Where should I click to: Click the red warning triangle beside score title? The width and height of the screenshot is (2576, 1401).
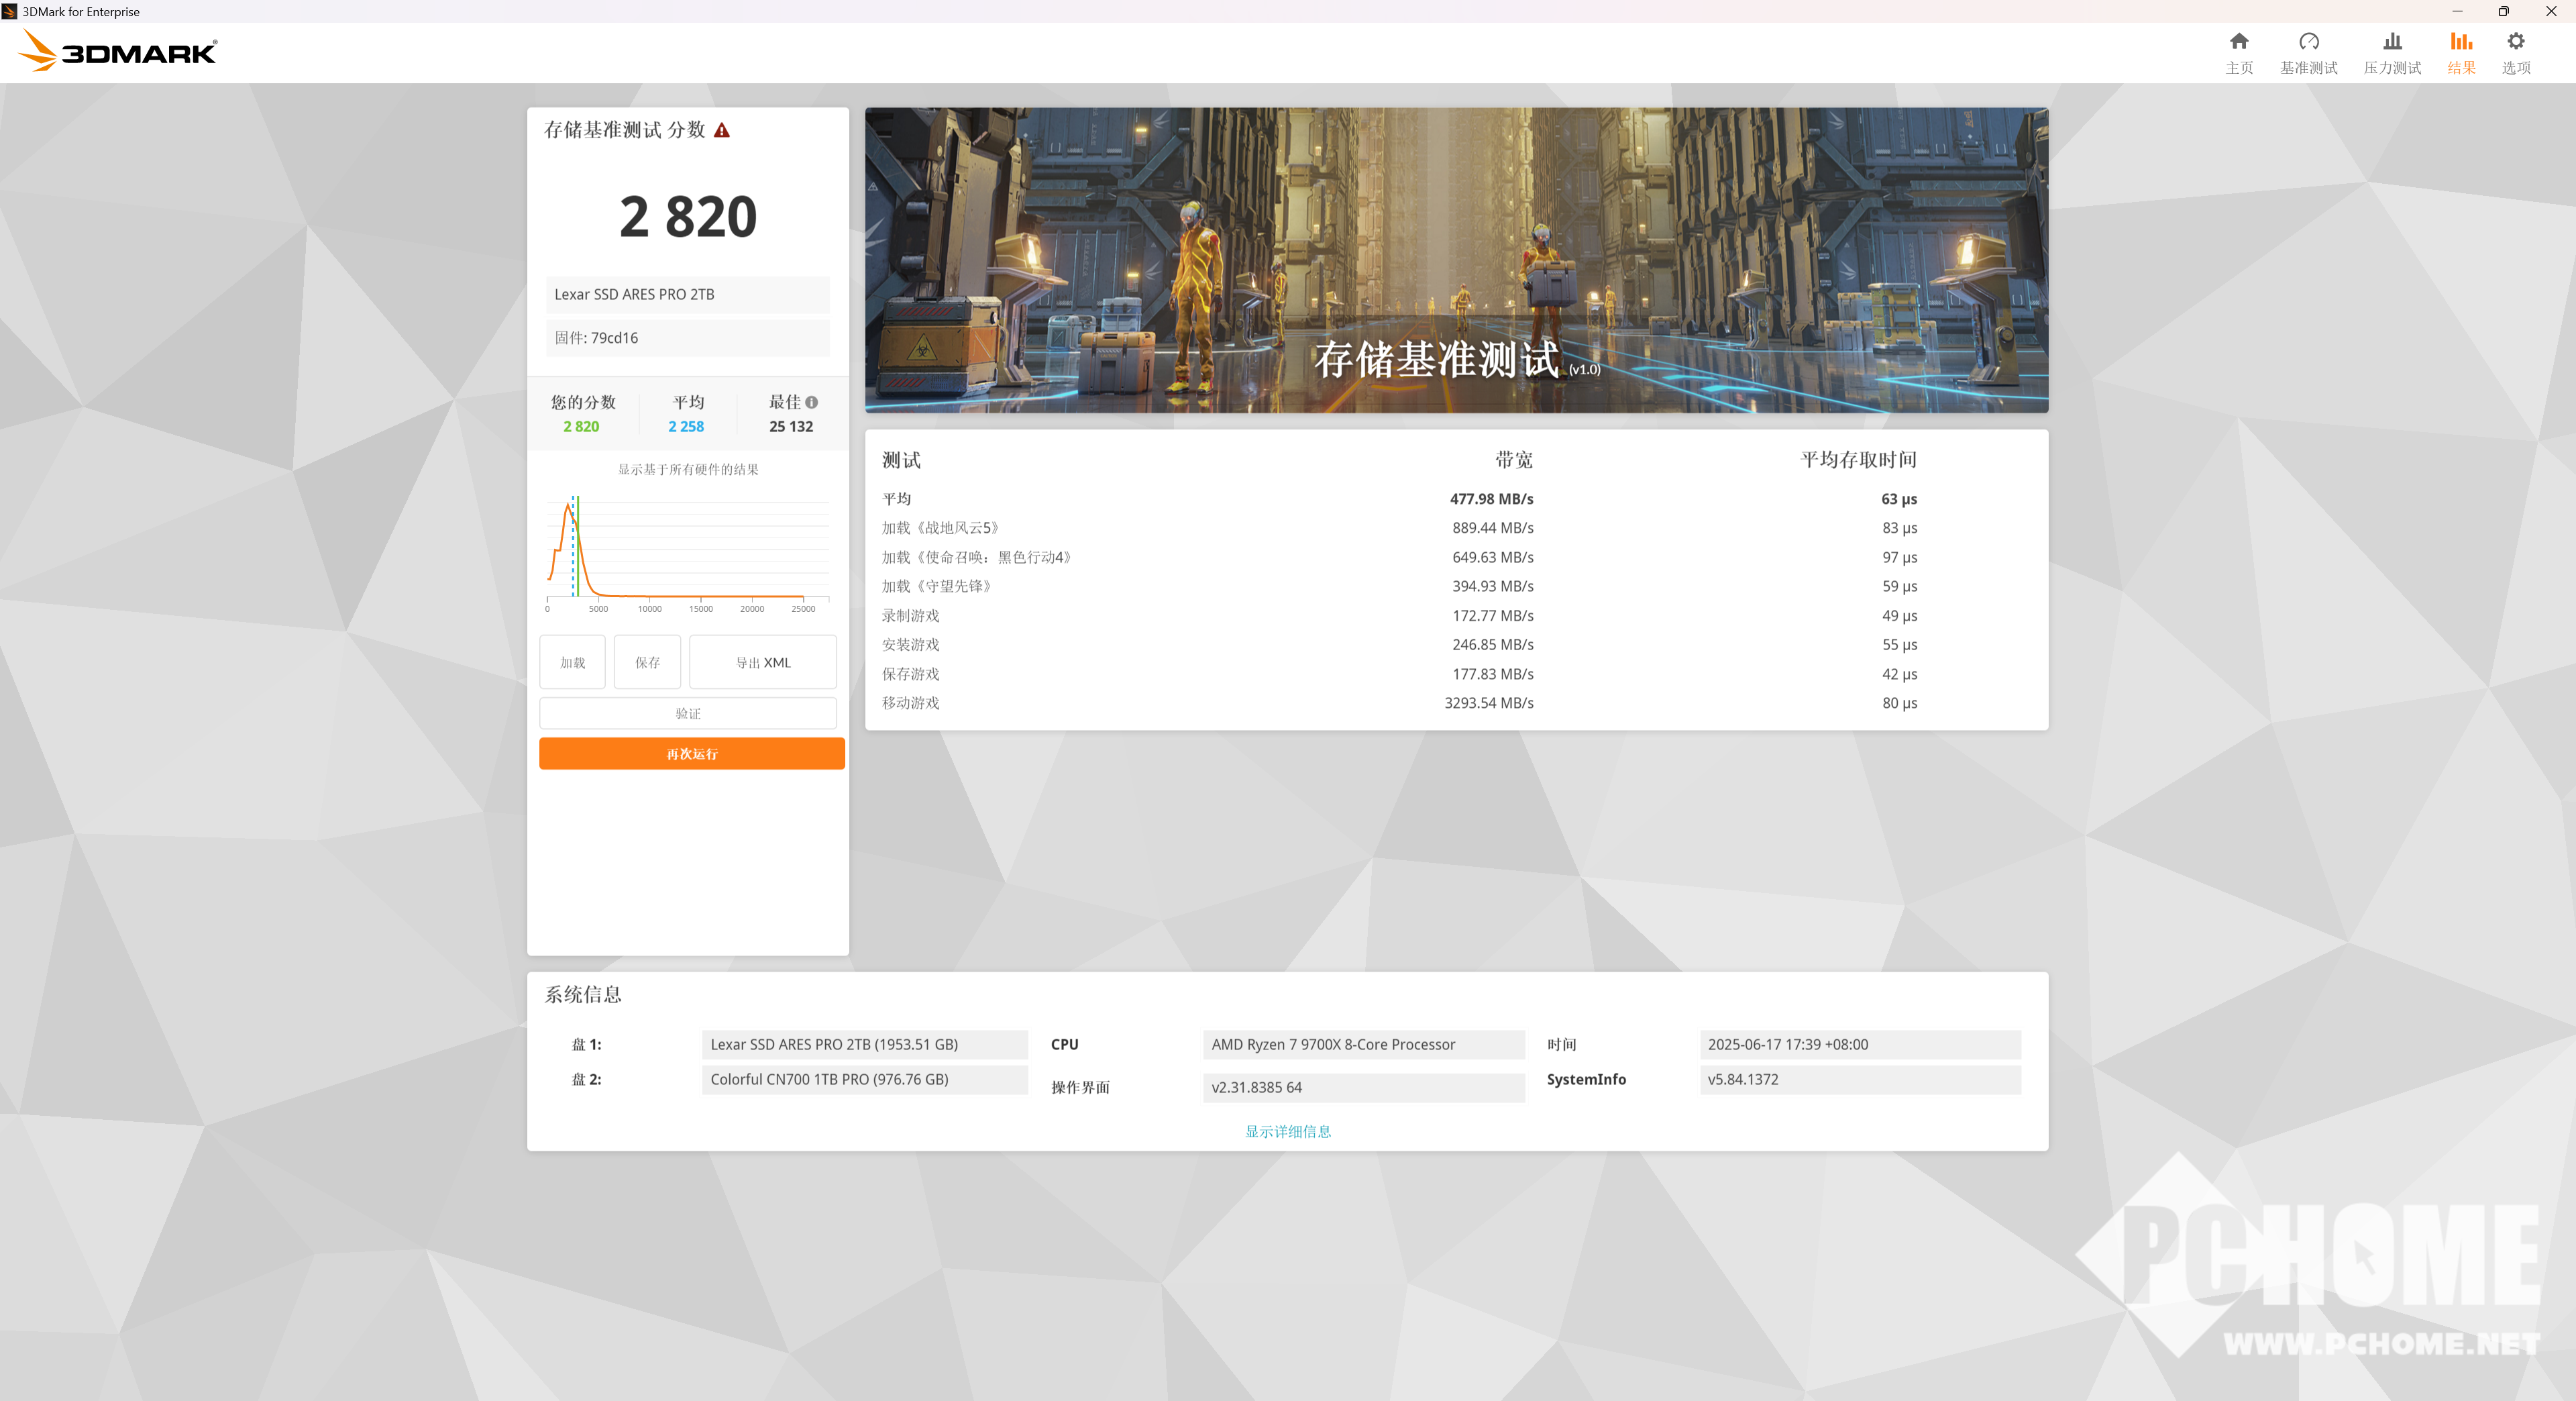tap(721, 130)
